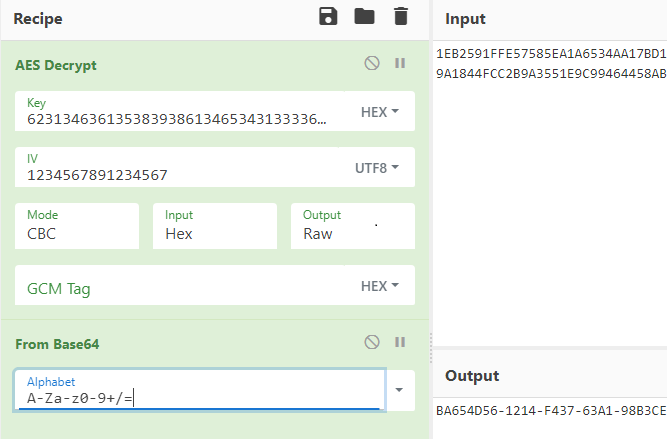Screen dimensions: 667x439
Task: Open GCM Tag HEX format dropdown
Action: coord(380,286)
